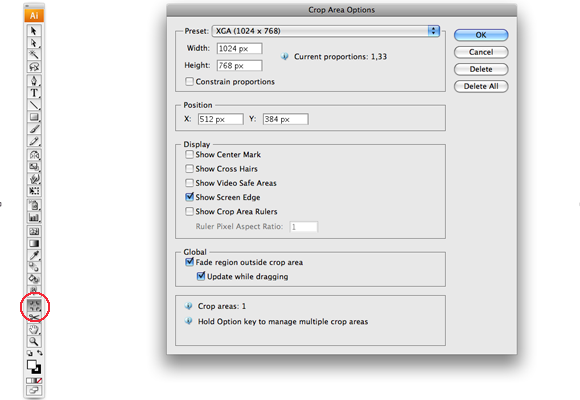Click the OK button

(481, 35)
